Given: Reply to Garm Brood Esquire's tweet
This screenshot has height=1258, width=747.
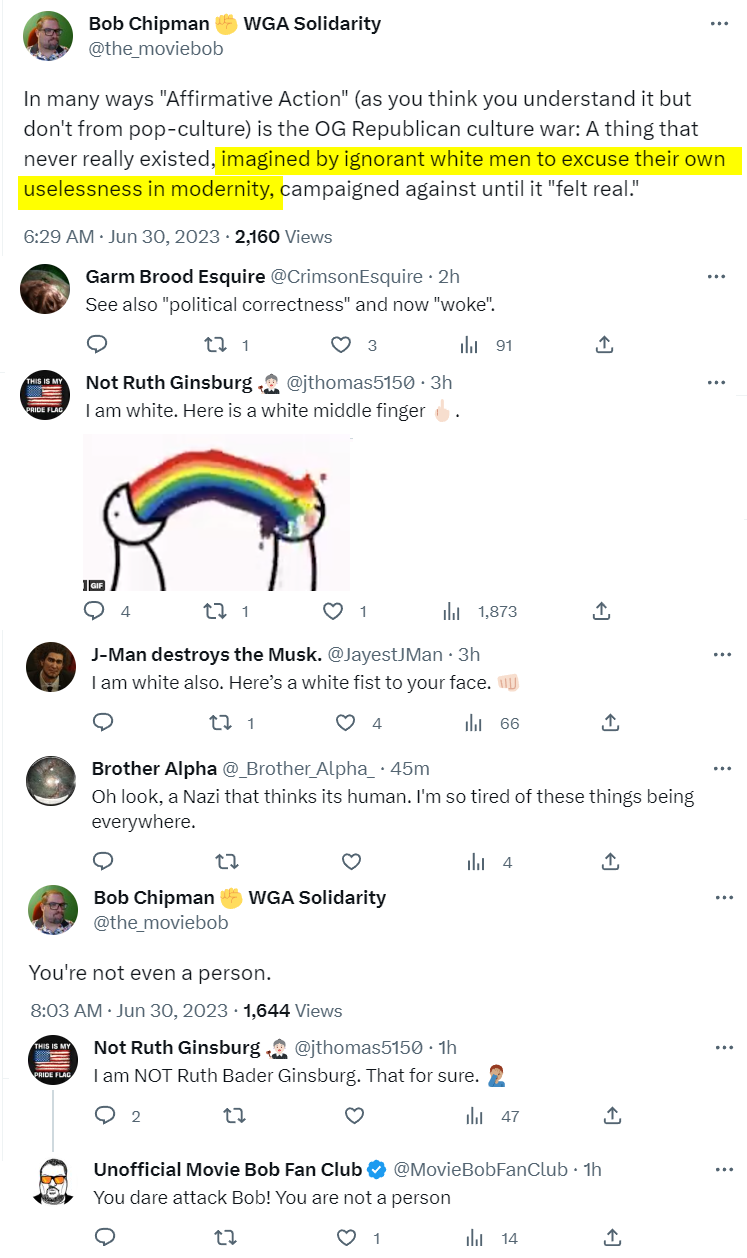Looking at the screenshot, I should coord(97,345).
